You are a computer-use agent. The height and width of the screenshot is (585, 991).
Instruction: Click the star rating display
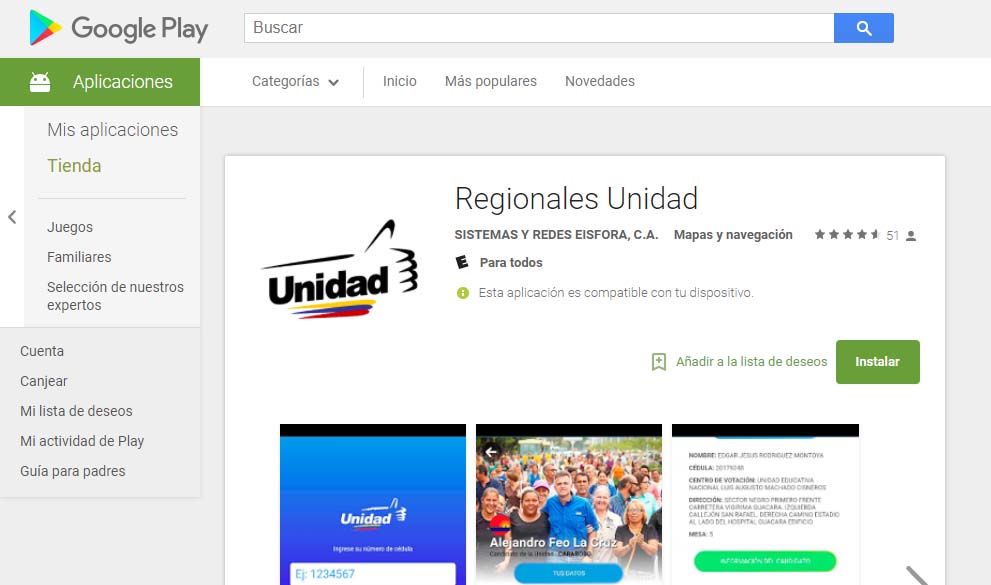[x=846, y=235]
